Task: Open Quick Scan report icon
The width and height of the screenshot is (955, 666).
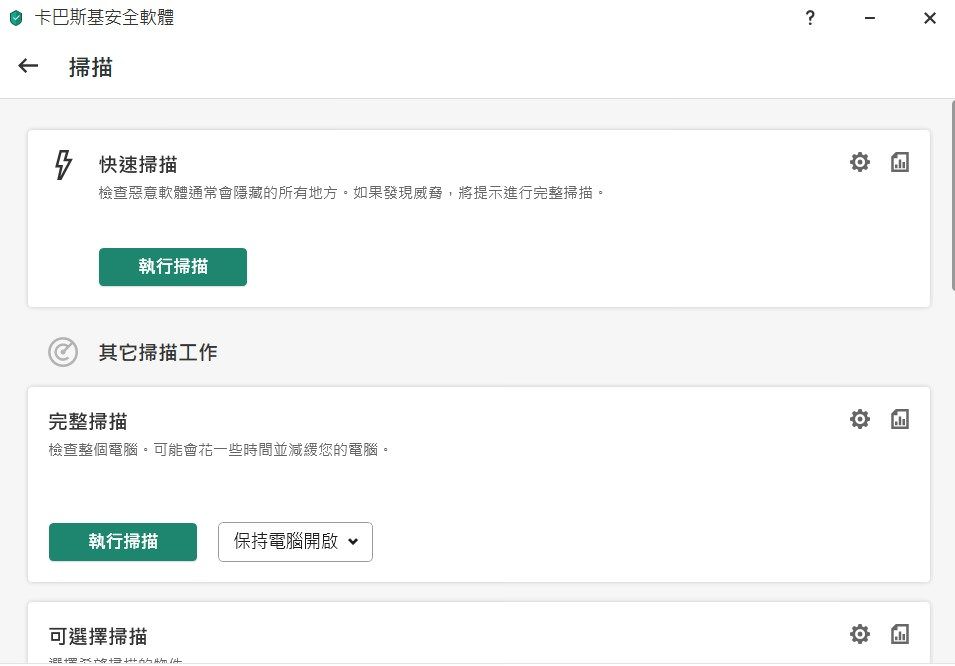Action: [900, 162]
